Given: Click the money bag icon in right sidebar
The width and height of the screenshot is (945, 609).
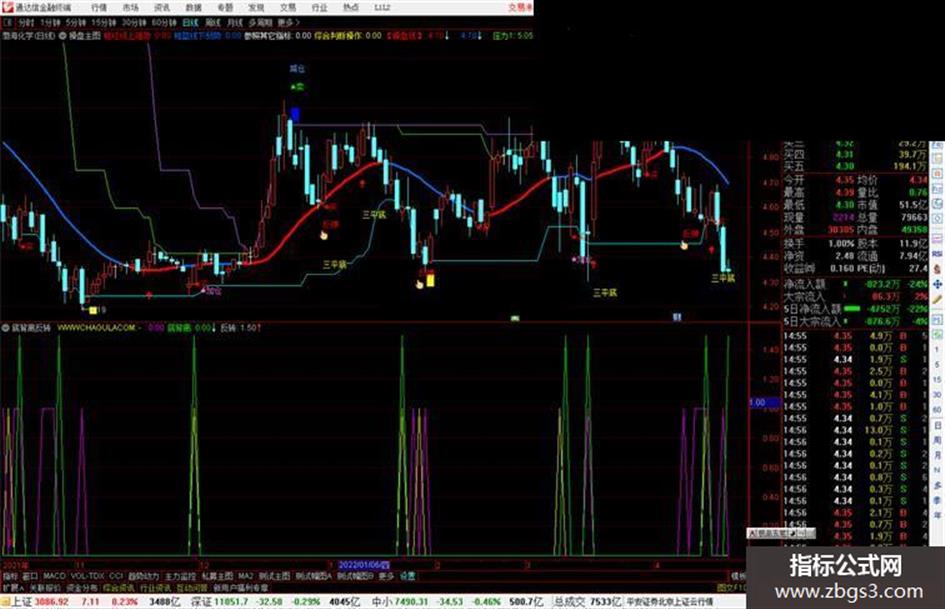Looking at the screenshot, I should point(937,269).
